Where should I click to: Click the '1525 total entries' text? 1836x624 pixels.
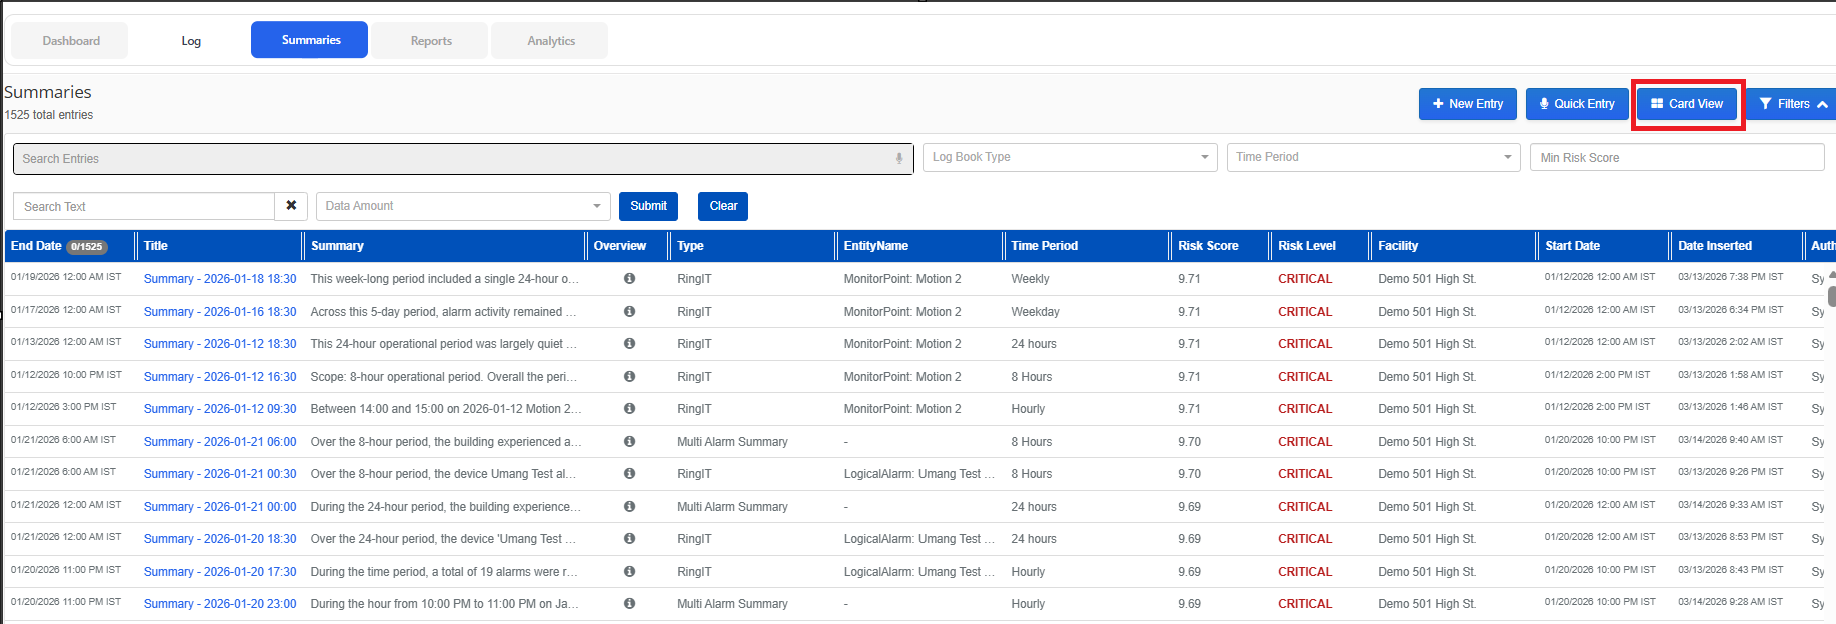(x=49, y=115)
